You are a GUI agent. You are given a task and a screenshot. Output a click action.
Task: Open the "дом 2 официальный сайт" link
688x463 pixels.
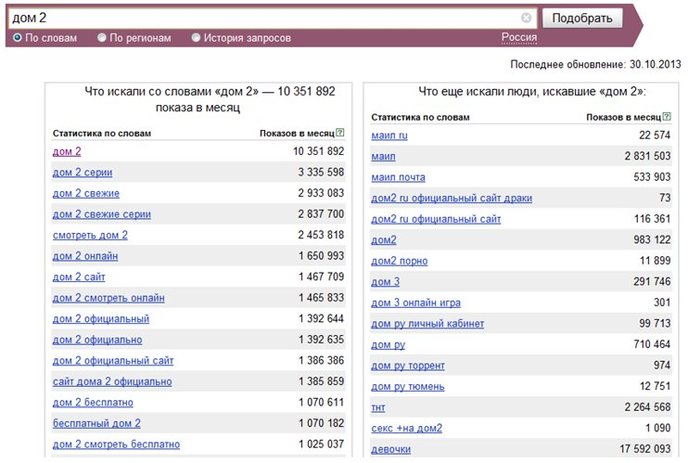click(x=113, y=361)
